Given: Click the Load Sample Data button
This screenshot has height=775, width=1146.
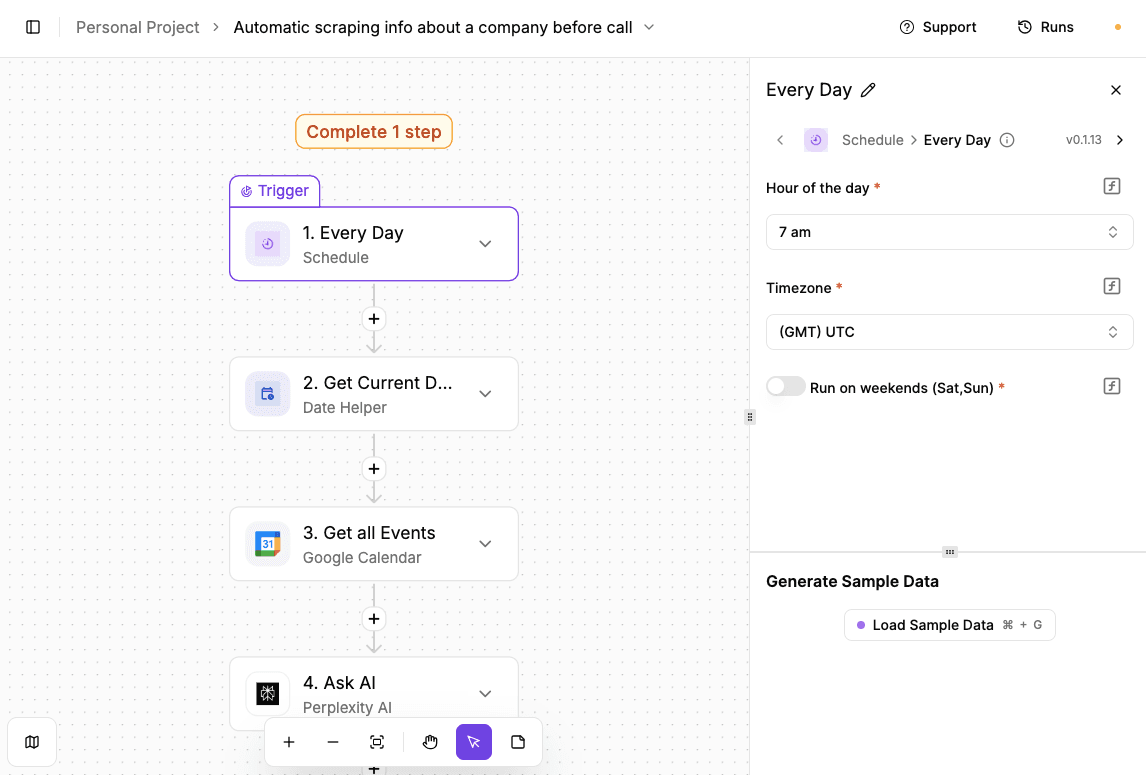Looking at the screenshot, I should tap(948, 624).
